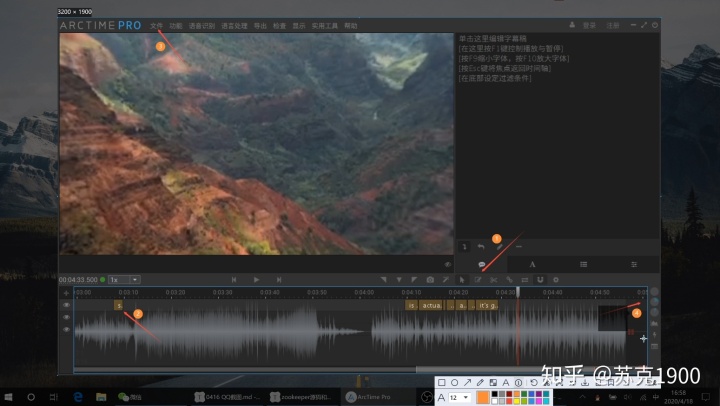Click the subtitle draft text area
Viewport: 720px width, 406px height.
[x=557, y=135]
